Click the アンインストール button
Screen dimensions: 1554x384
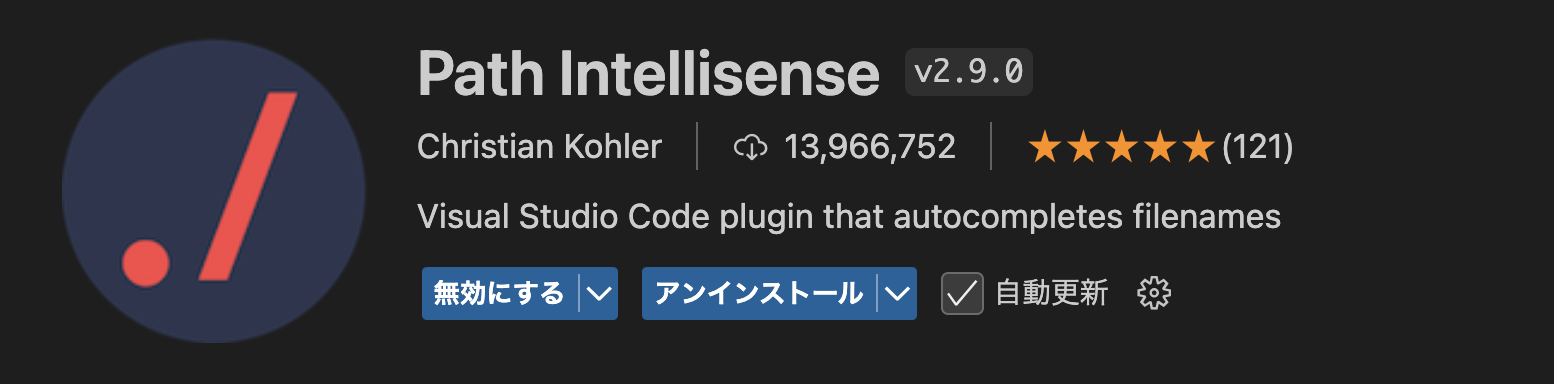point(760,294)
